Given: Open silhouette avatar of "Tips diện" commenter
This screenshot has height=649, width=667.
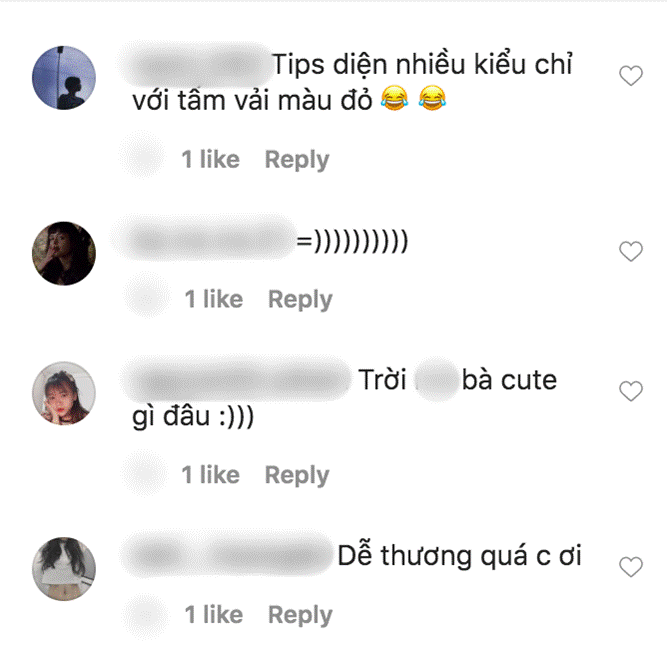Looking at the screenshot, I should [64, 78].
